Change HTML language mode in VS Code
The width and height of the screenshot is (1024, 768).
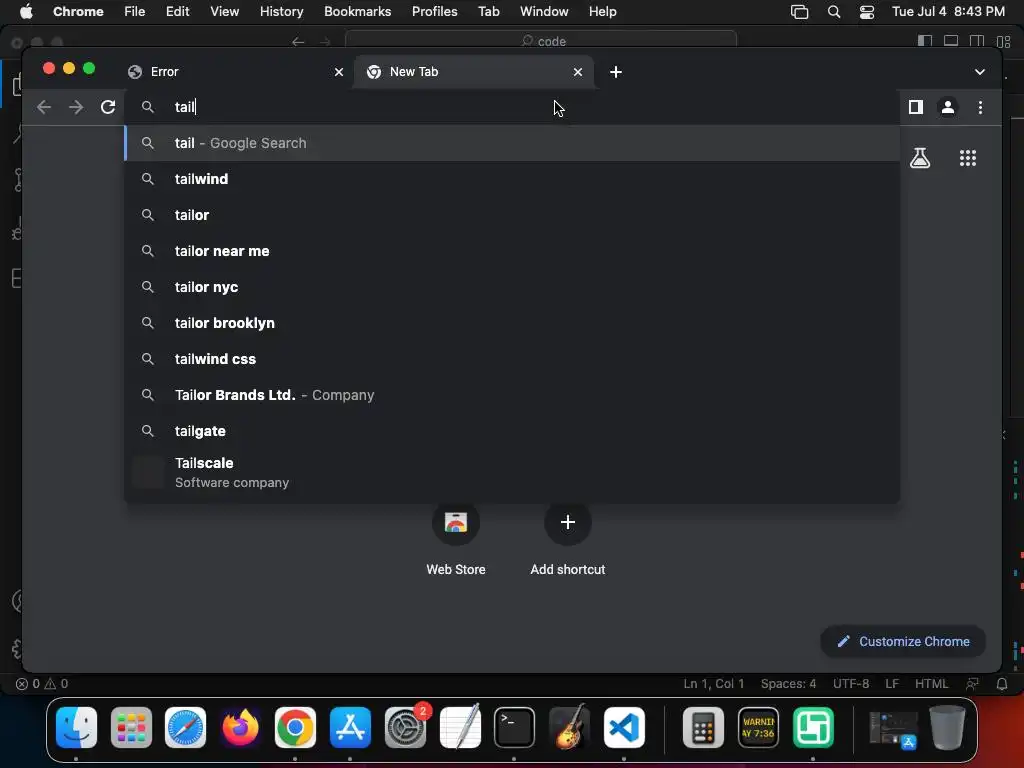(x=931, y=684)
